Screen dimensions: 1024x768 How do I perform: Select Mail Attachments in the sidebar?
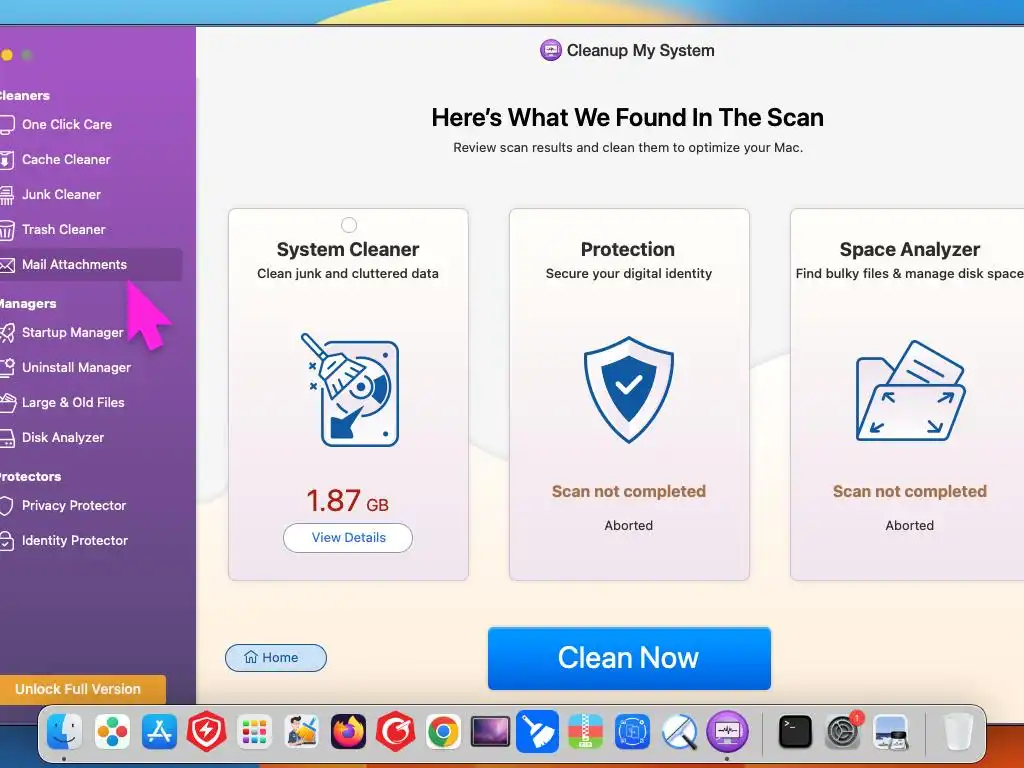click(x=74, y=264)
